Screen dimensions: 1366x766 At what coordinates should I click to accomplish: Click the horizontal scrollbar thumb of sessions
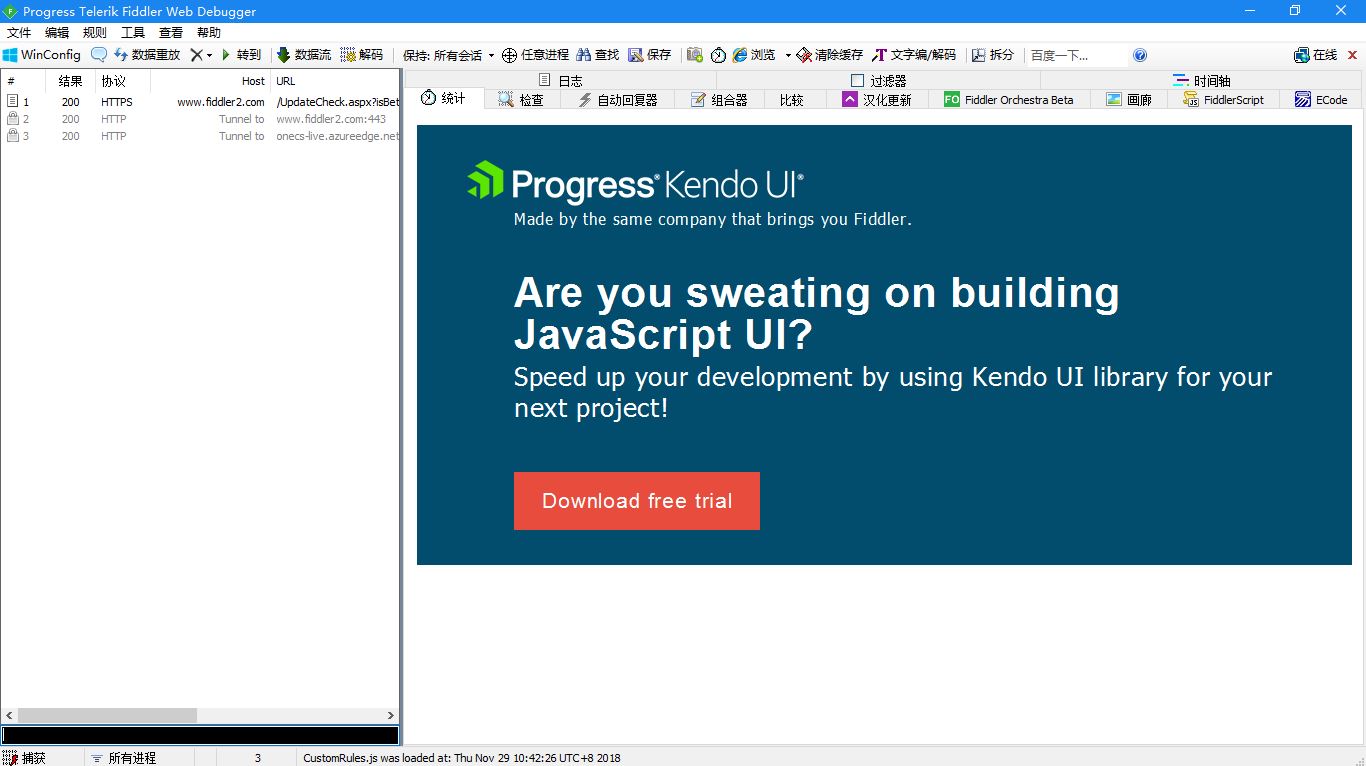coord(107,716)
